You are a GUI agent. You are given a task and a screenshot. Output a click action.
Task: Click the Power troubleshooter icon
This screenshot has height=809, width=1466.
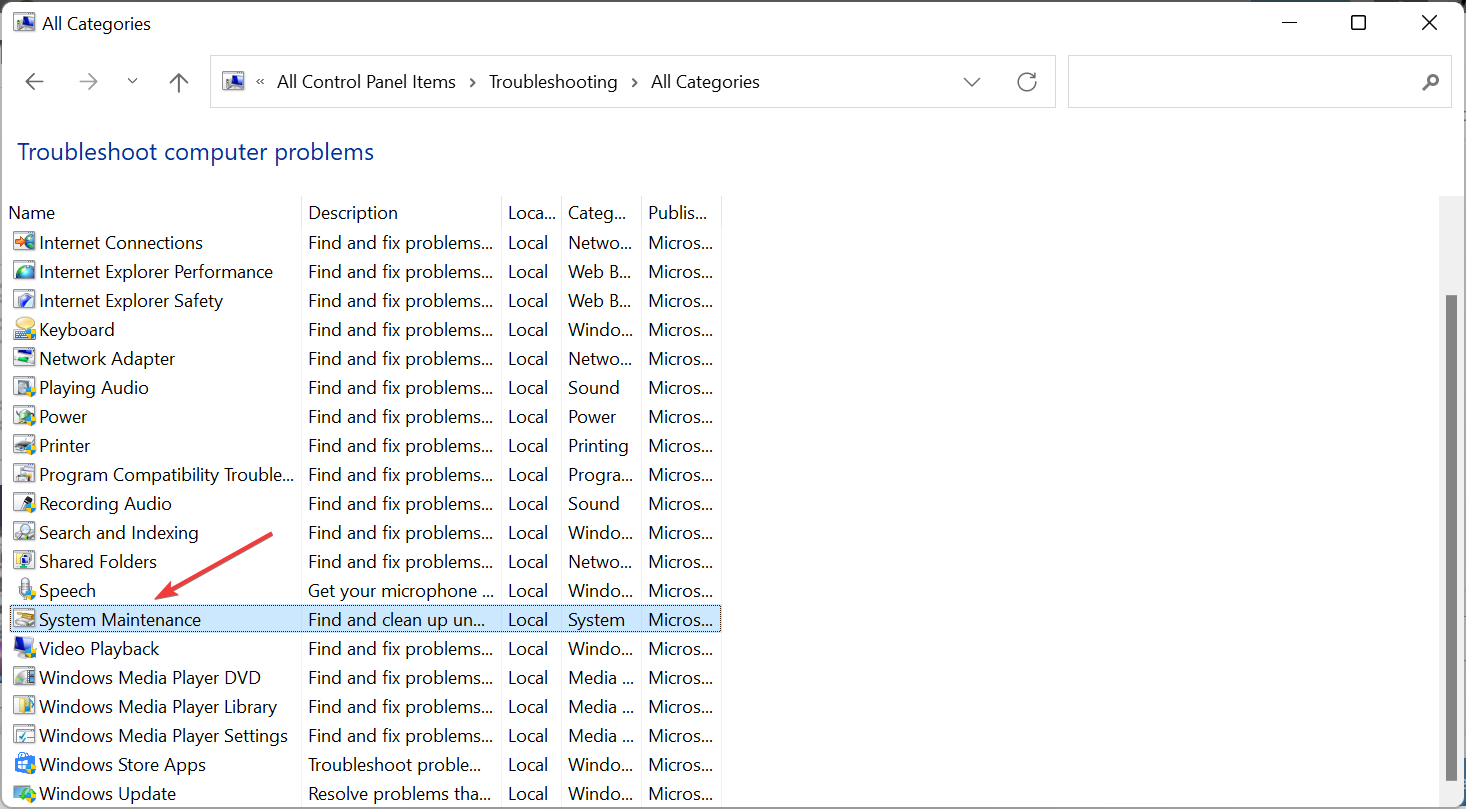tap(24, 416)
